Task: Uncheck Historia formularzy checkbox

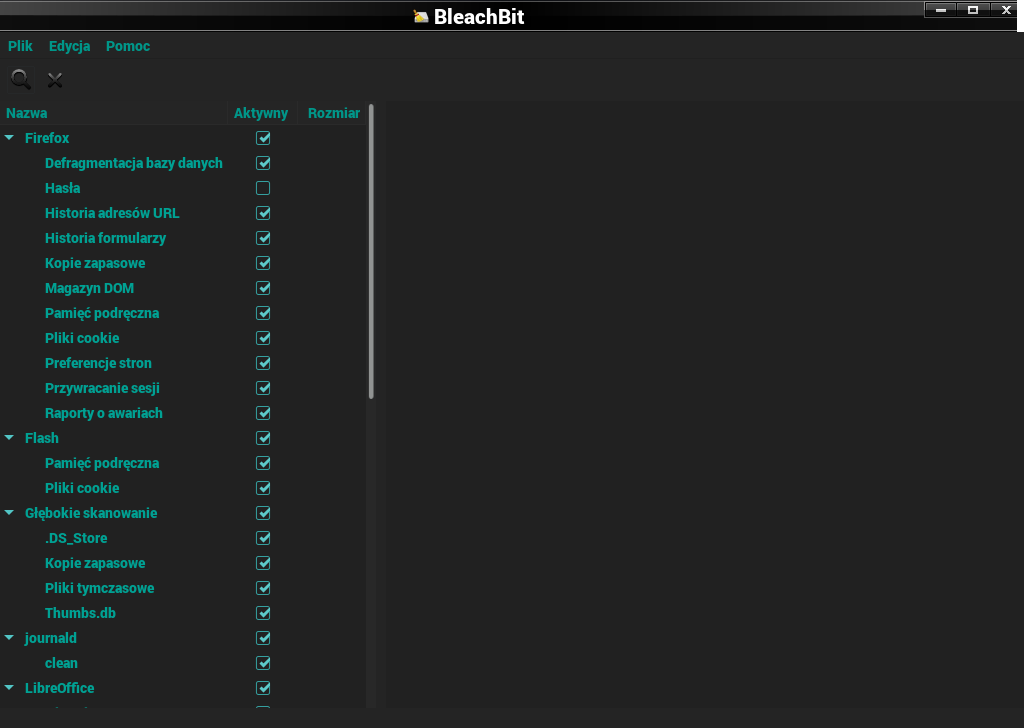Action: pyautogui.click(x=263, y=238)
